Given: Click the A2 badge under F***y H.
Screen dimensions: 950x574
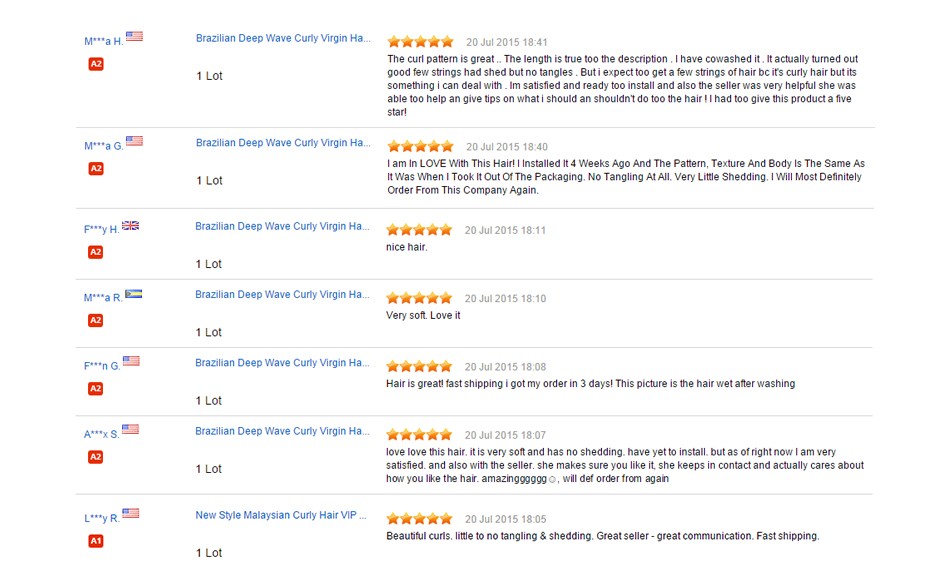Looking at the screenshot, I should pos(96,252).
